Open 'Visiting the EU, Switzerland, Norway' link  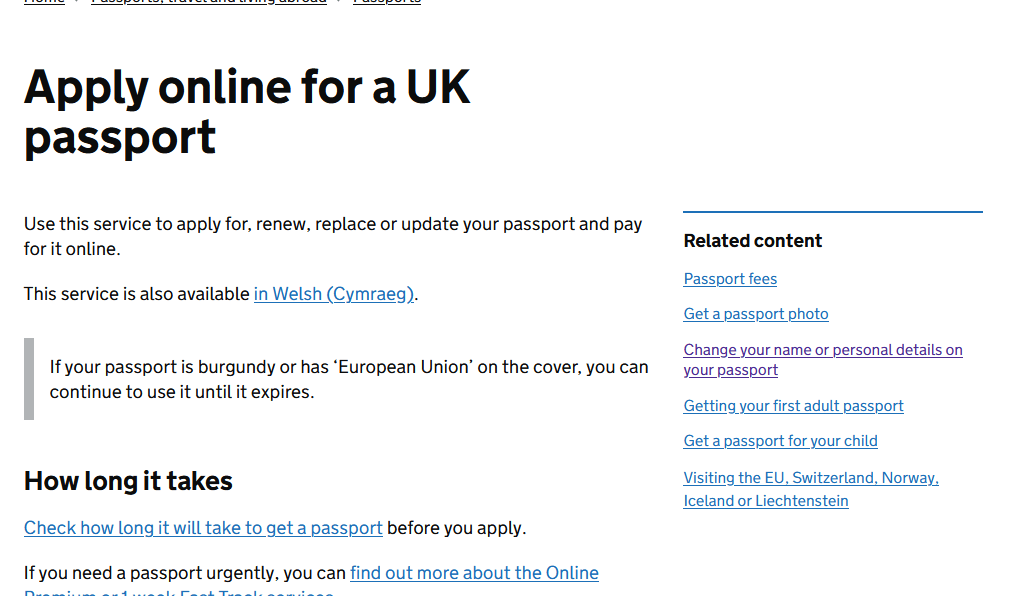click(x=810, y=478)
